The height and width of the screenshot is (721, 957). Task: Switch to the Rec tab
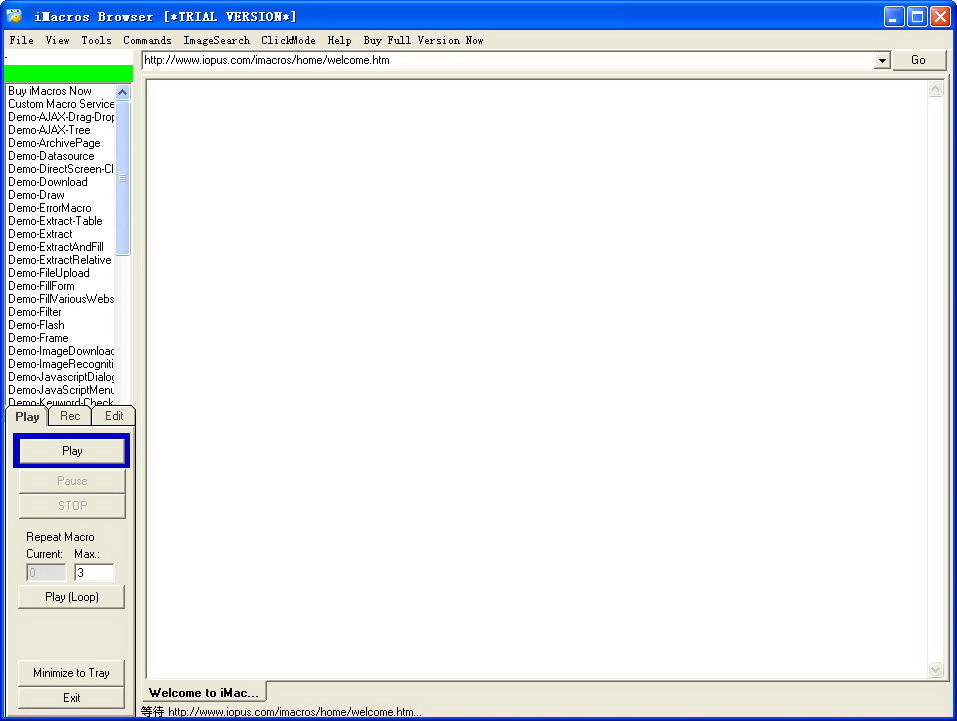pyautogui.click(x=70, y=416)
